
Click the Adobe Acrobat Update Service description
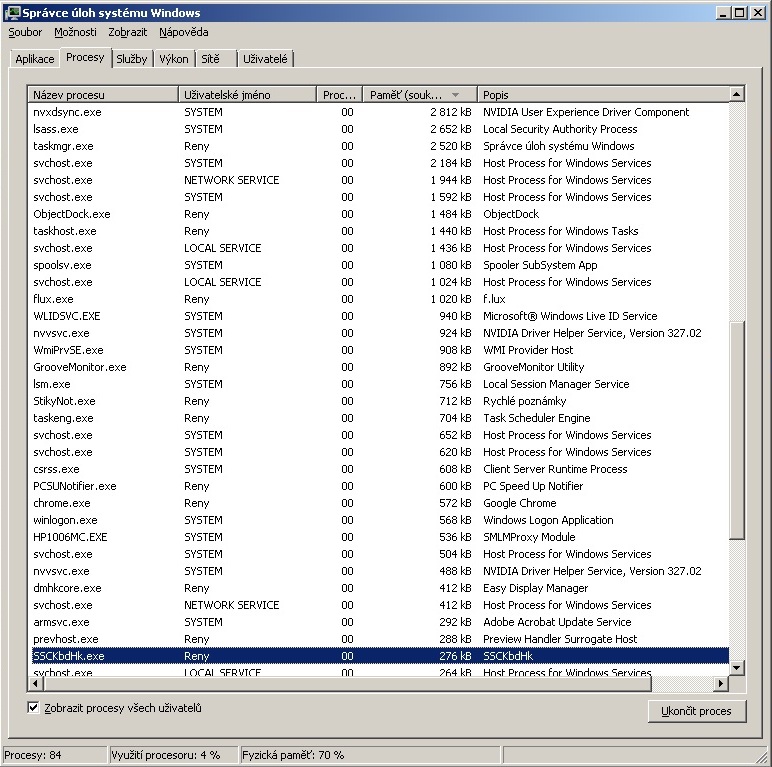coord(557,622)
